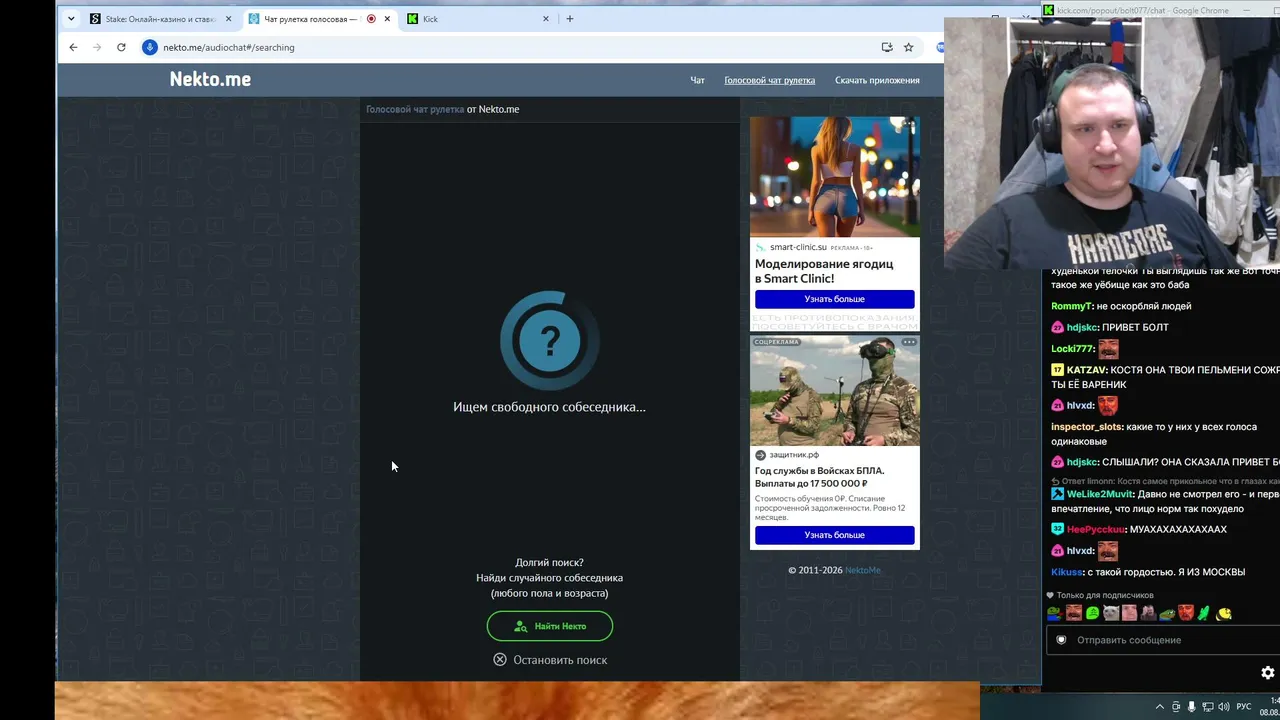Open Скачать приложения in the header

(x=877, y=80)
